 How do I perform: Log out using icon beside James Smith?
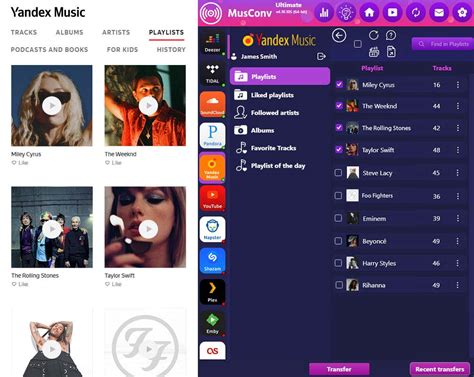coord(321,56)
